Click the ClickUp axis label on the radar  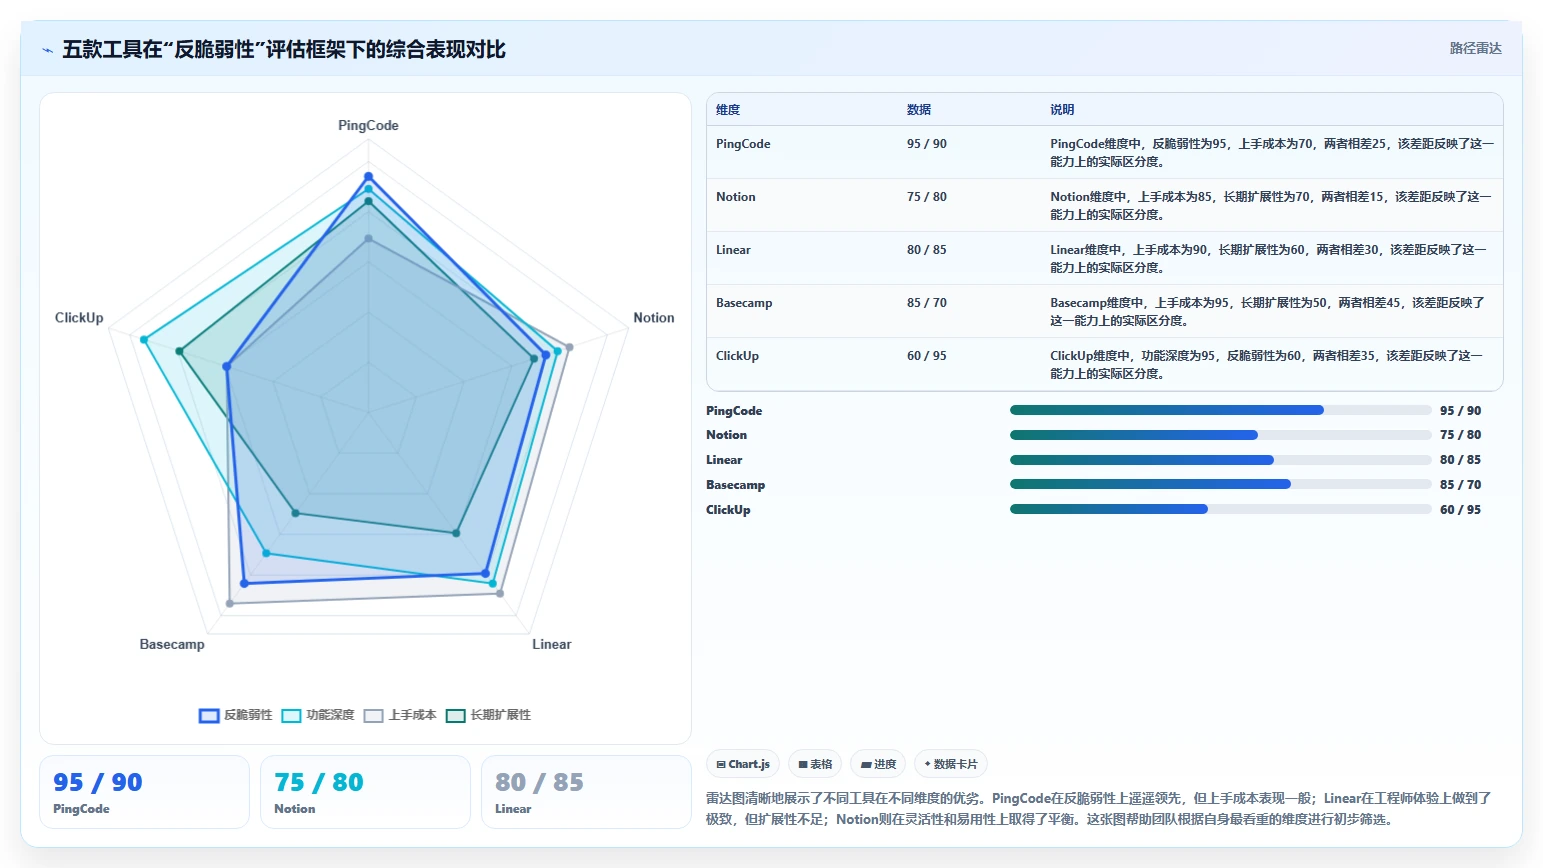pos(79,318)
